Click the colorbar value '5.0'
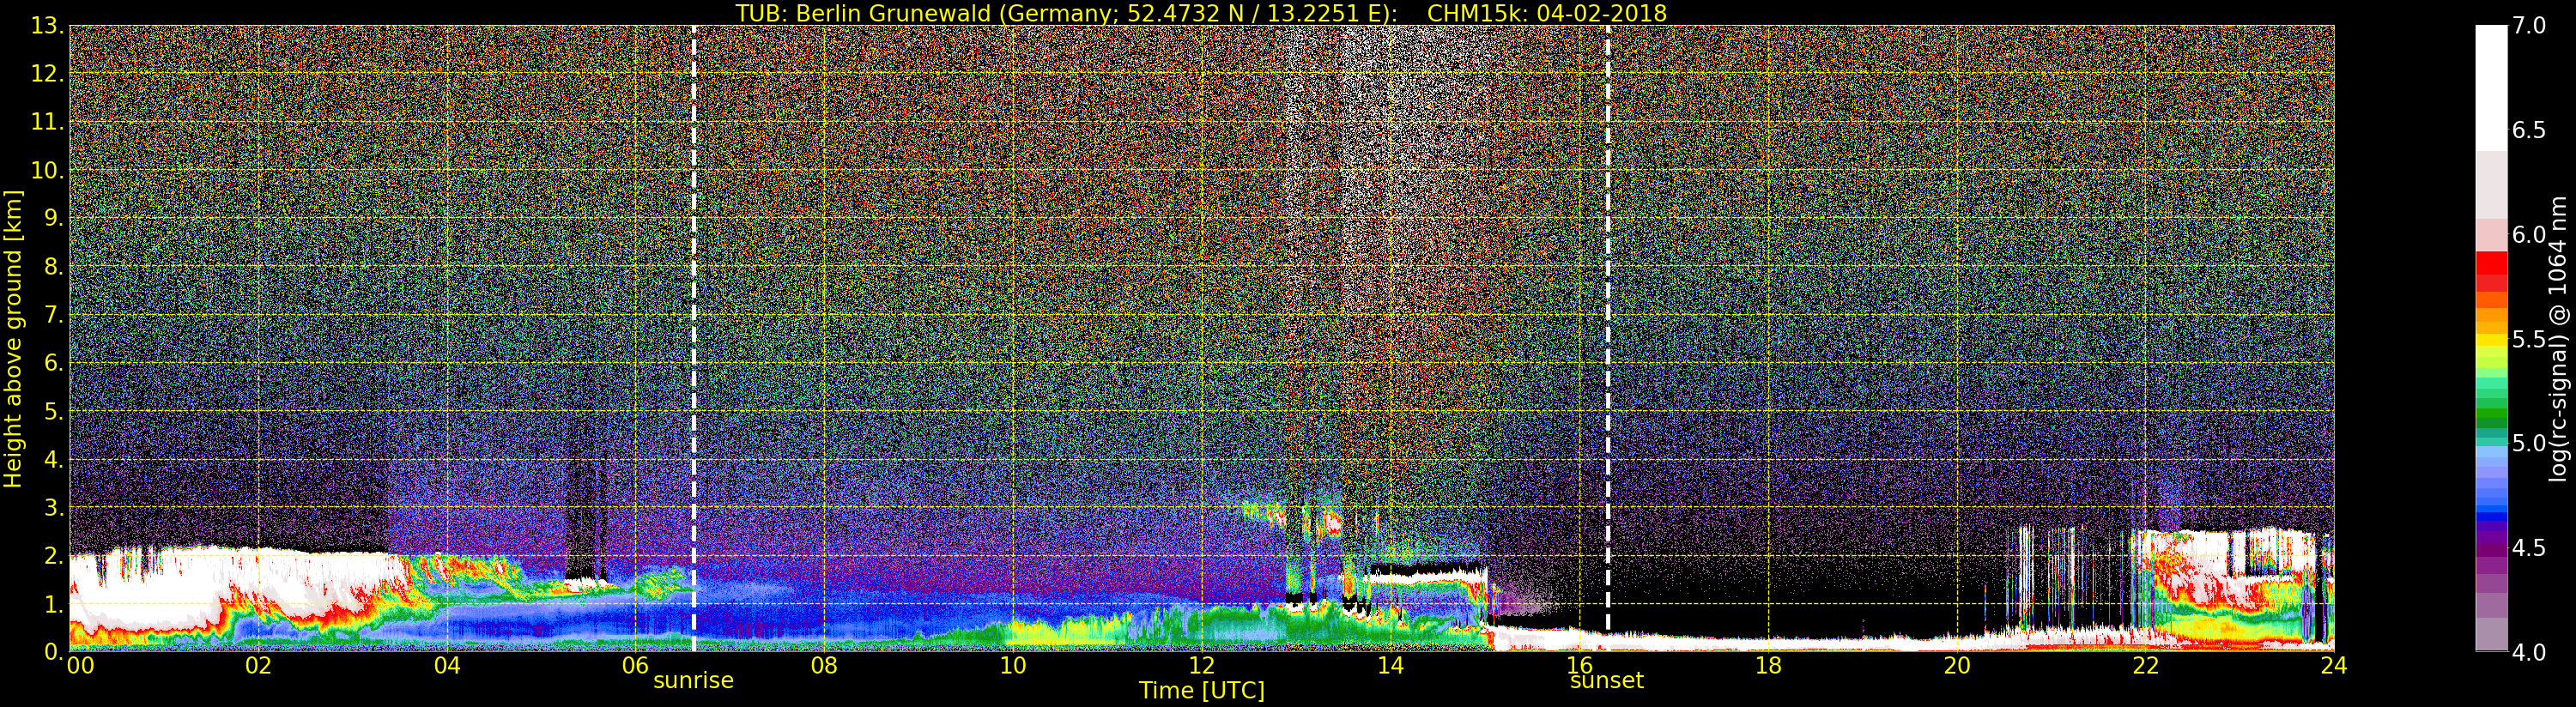This screenshot has width=2576, height=707. coord(2529,443)
